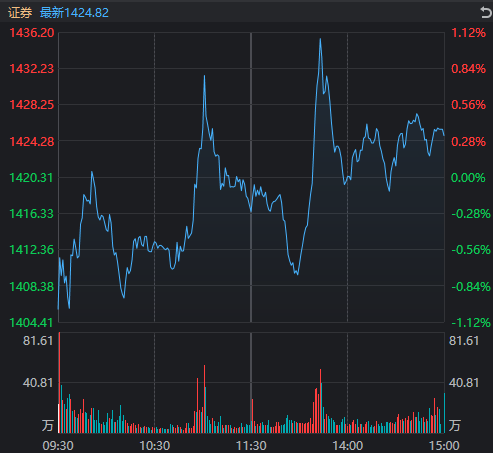Click the 0.56% positive percent label
This screenshot has height=453, width=493.
[x=468, y=105]
